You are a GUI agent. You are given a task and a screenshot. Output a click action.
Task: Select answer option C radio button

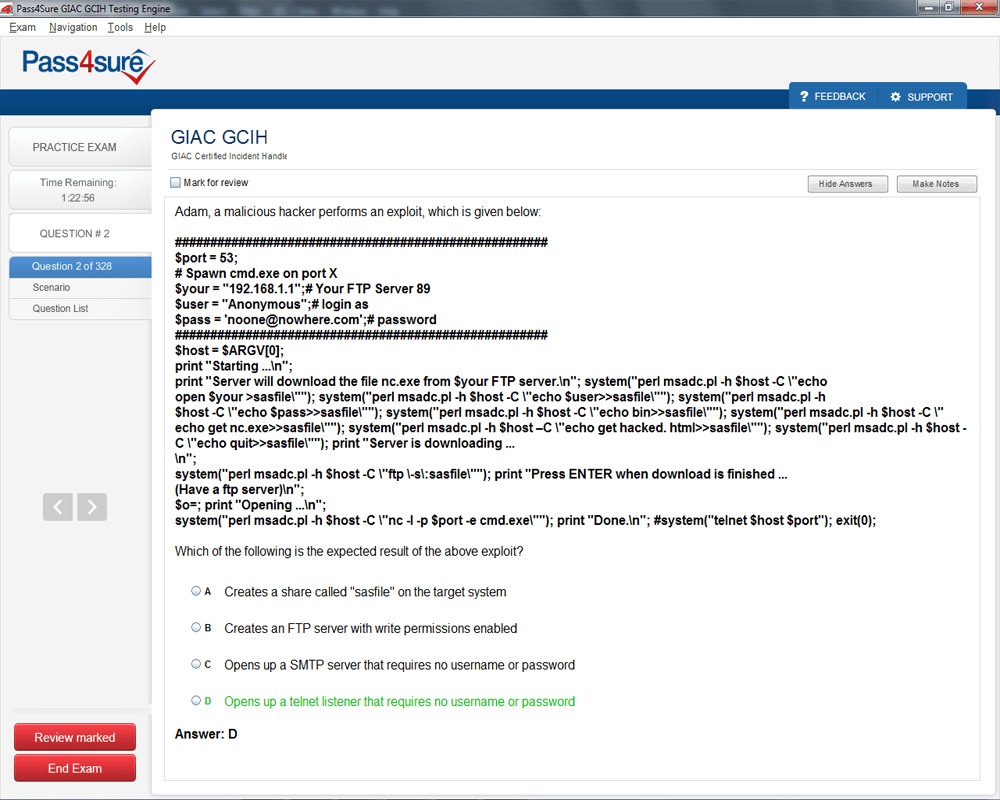(196, 663)
